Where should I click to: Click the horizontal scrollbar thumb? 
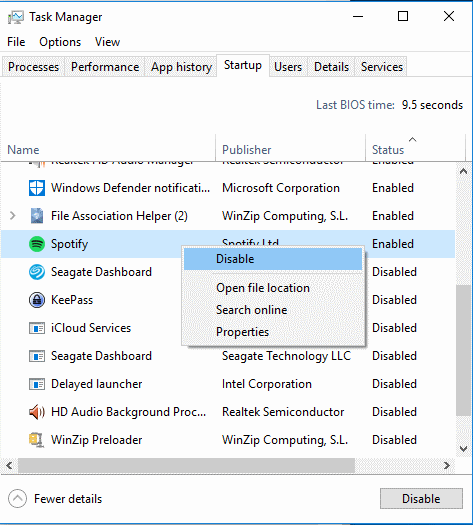point(186,465)
